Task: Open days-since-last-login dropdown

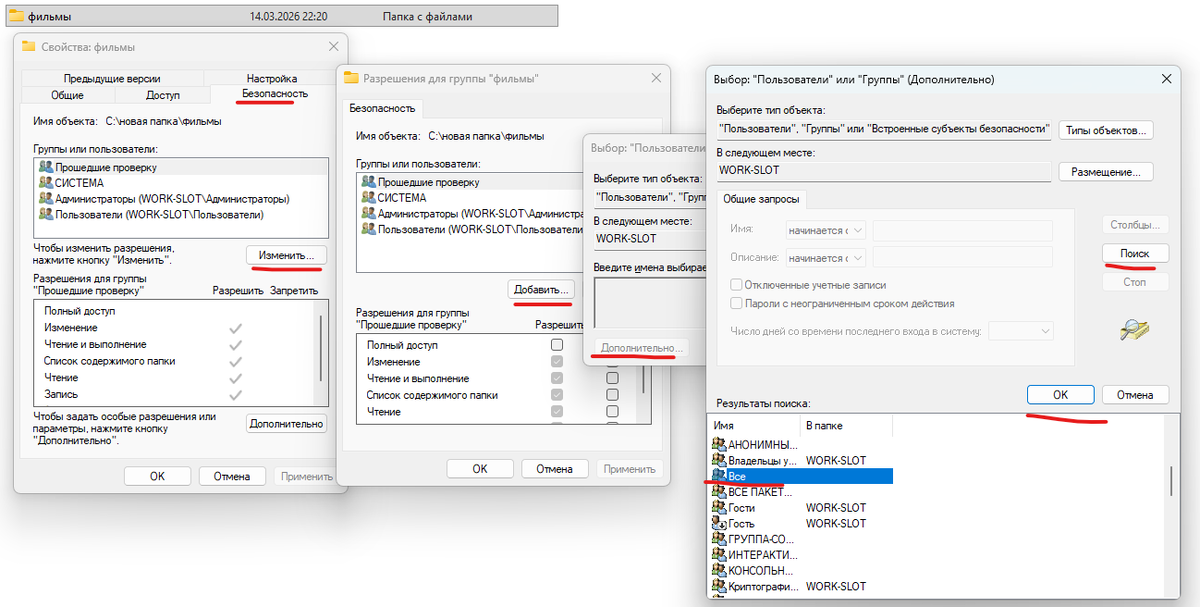Action: [x=1021, y=331]
